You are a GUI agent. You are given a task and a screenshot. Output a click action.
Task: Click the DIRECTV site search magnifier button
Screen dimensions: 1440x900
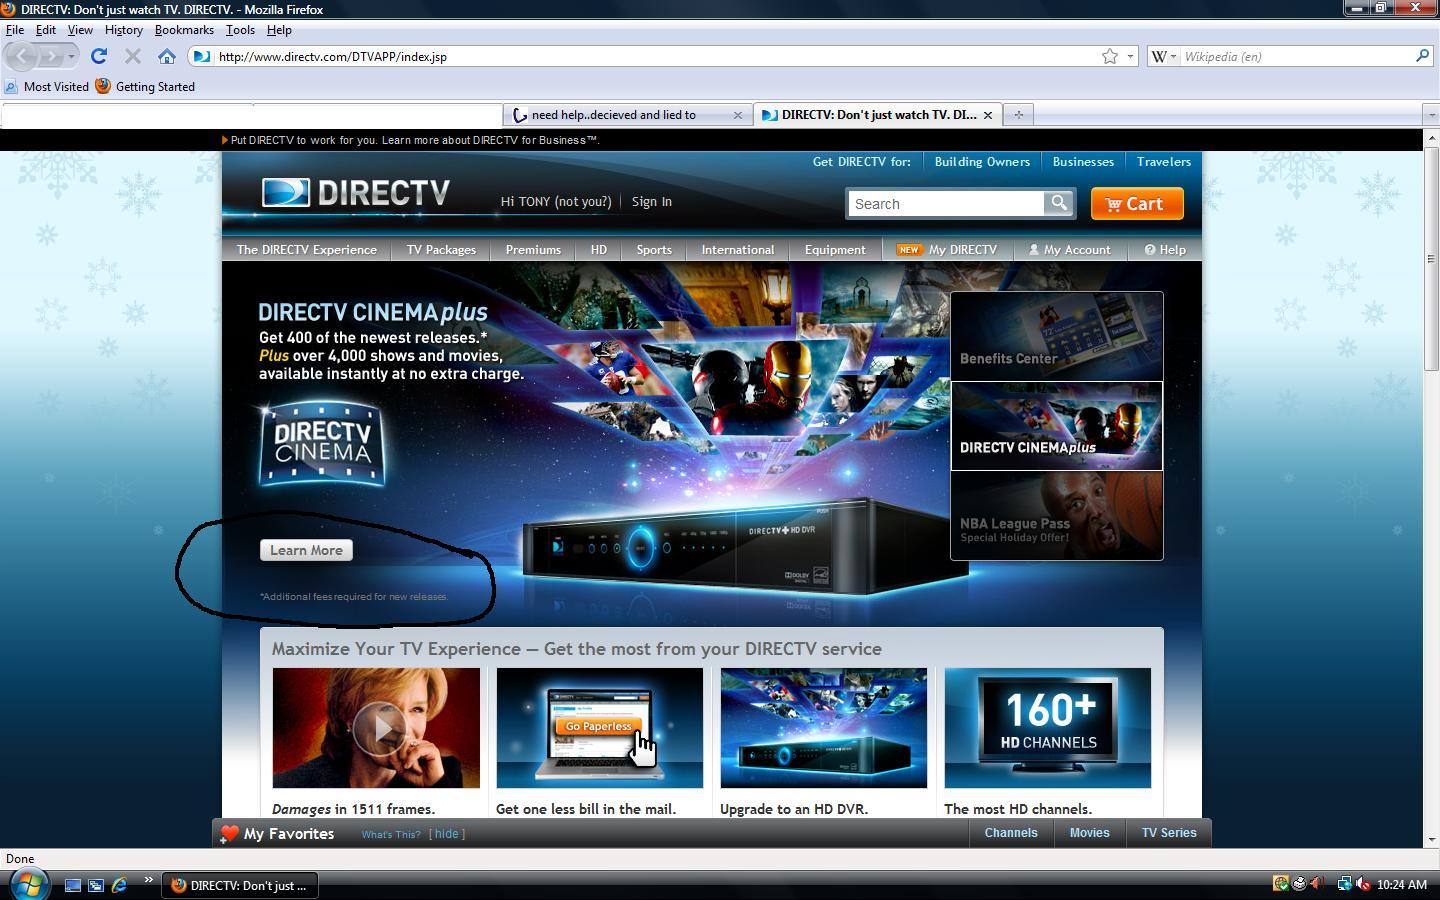click(1058, 203)
